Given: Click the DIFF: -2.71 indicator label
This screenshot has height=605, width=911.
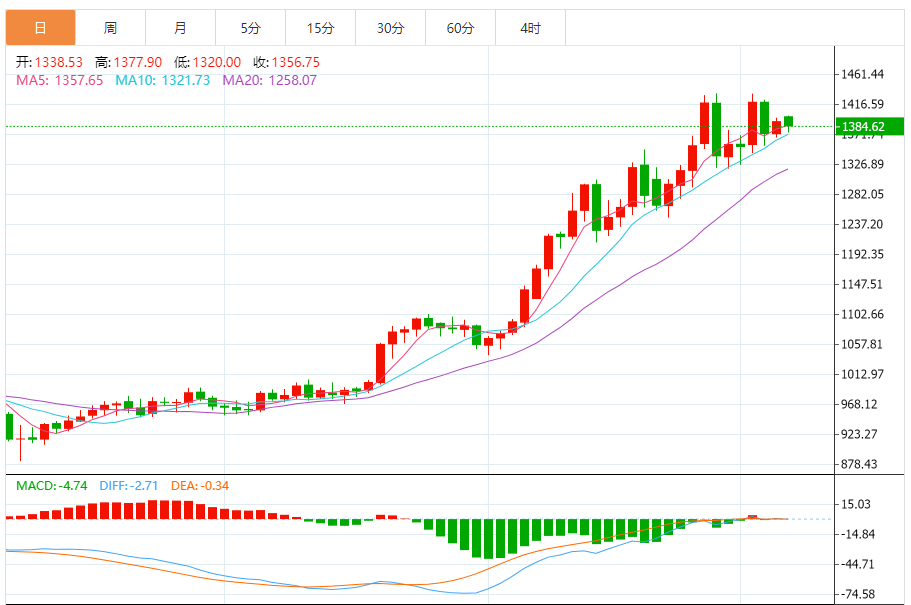Looking at the screenshot, I should coord(128,486).
